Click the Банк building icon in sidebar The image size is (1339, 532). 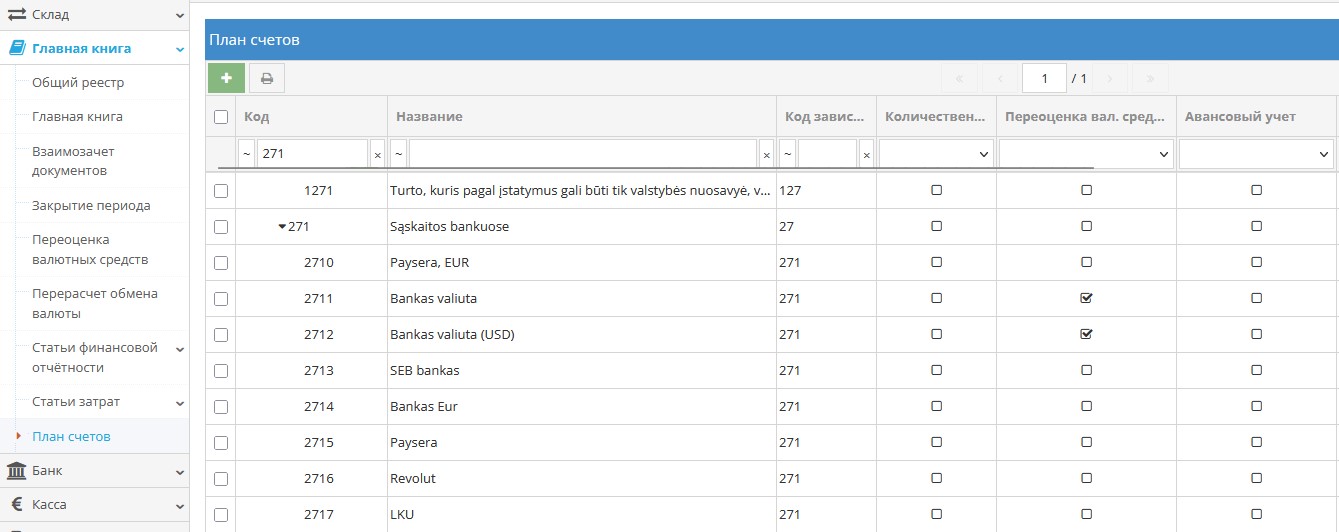17,471
